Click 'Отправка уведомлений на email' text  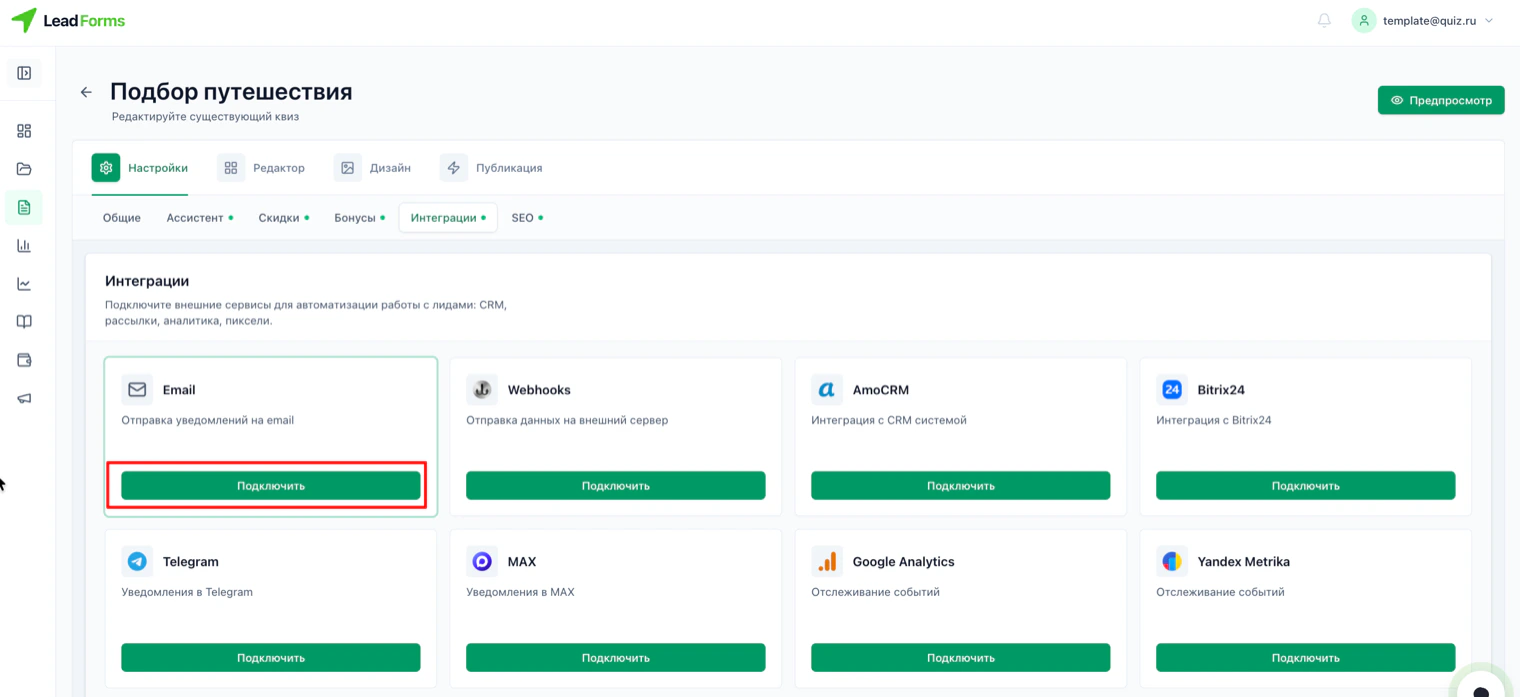(208, 420)
